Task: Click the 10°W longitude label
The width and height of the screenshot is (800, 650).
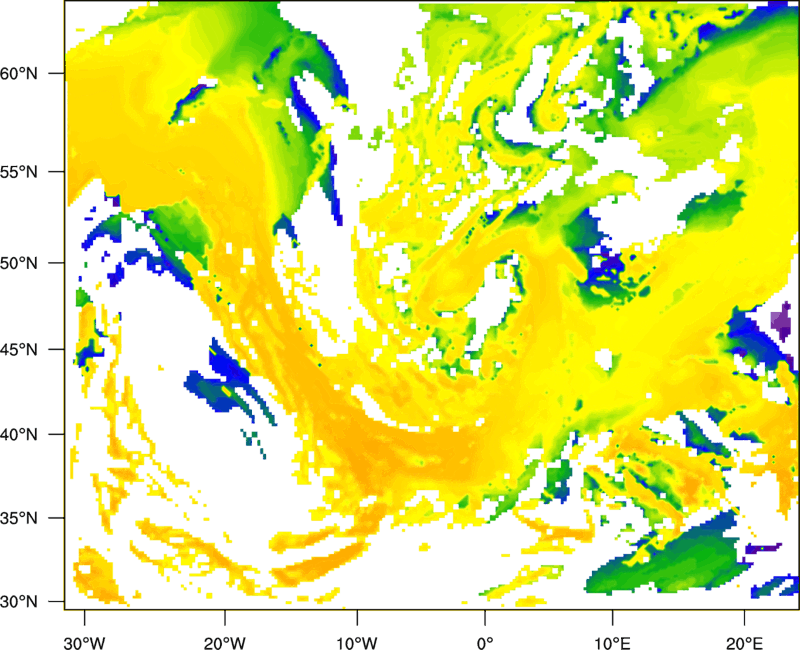Action: point(357,643)
